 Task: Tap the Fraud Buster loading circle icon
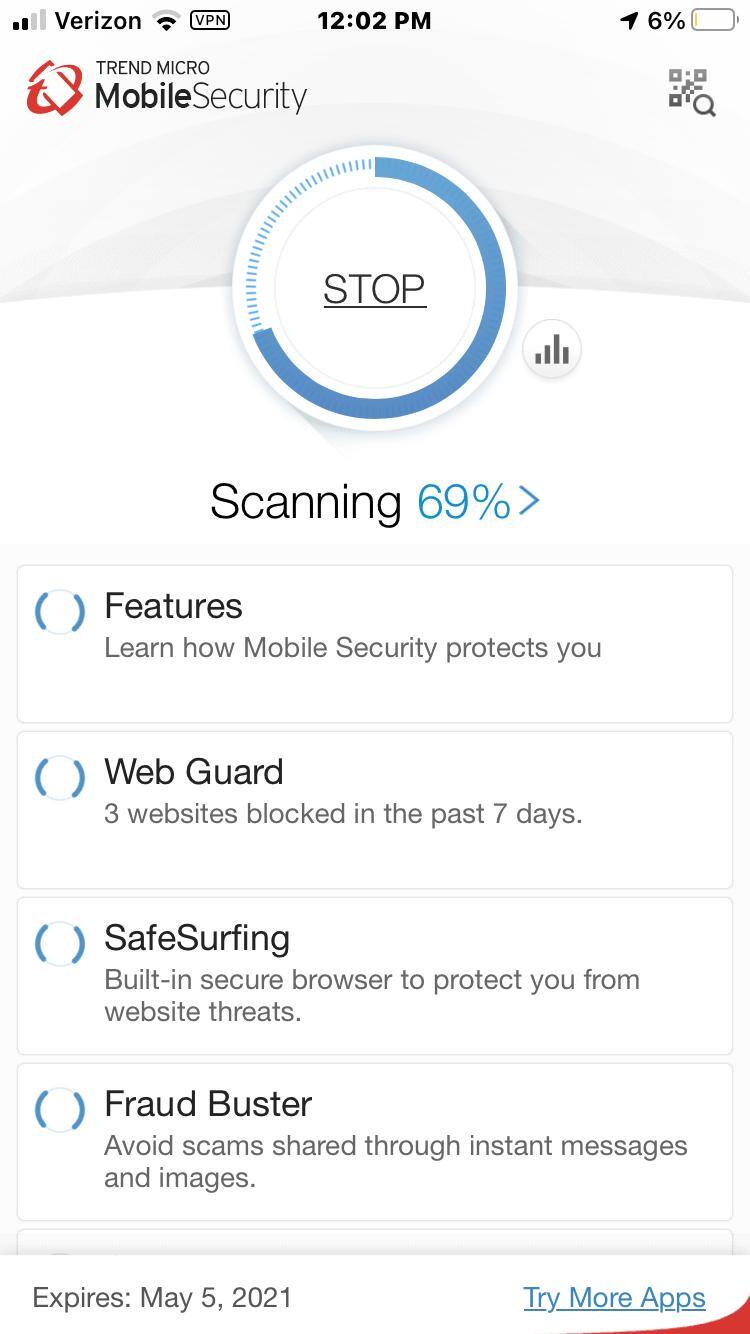click(x=60, y=1108)
